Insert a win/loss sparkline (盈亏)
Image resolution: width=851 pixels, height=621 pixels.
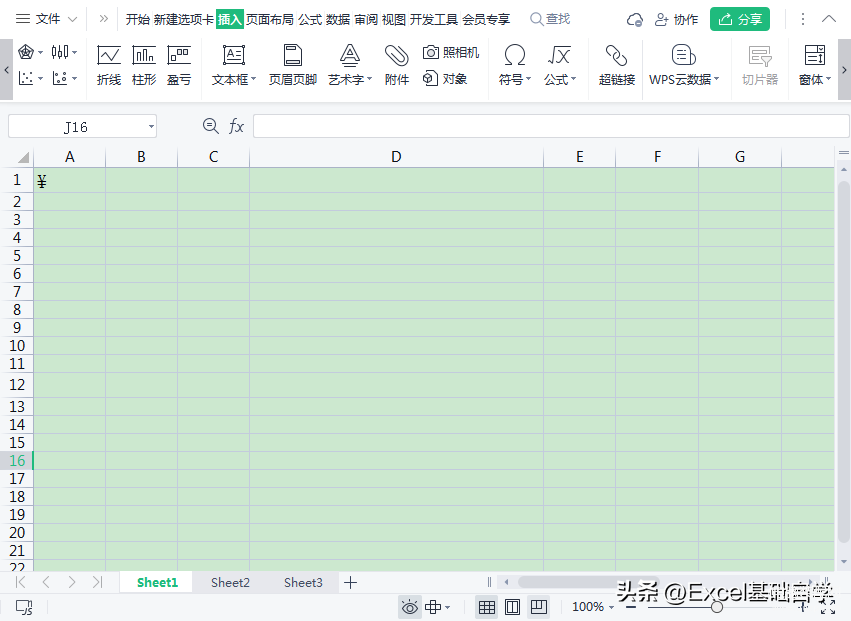179,66
